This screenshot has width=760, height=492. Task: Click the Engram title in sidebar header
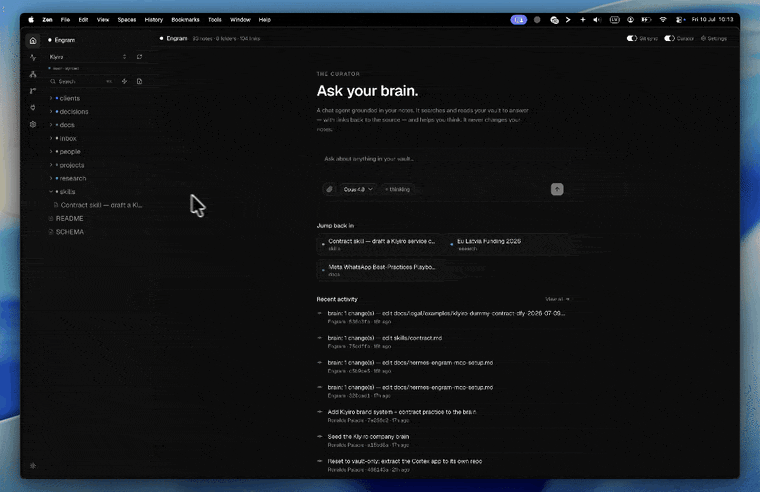coord(64,40)
